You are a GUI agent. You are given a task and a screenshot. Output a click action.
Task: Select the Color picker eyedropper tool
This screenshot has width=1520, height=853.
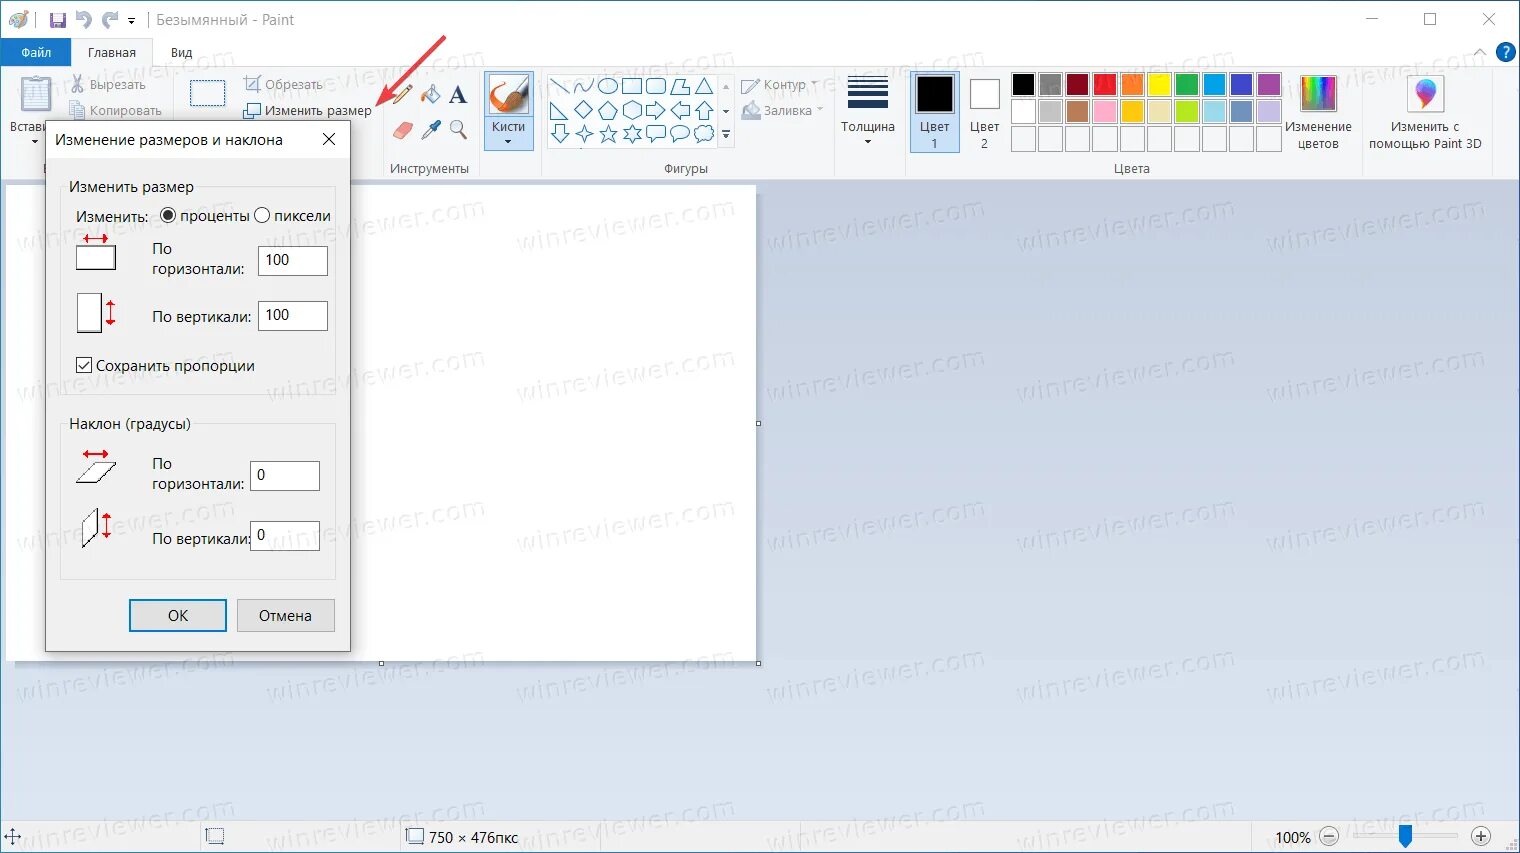click(431, 130)
